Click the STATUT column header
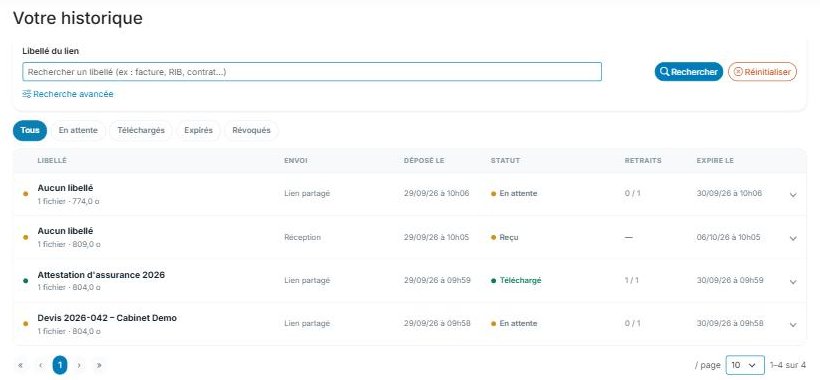This screenshot has width=820, height=380. (x=505, y=160)
